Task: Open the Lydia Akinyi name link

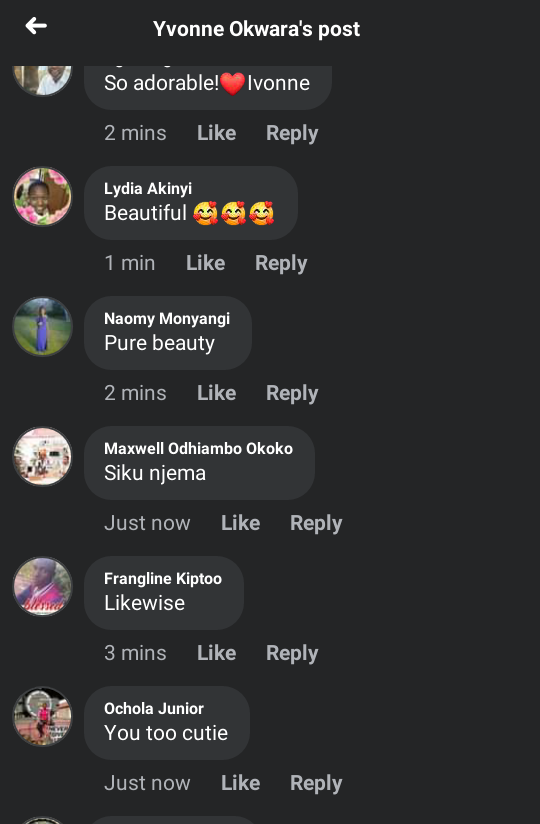Action: 148,189
